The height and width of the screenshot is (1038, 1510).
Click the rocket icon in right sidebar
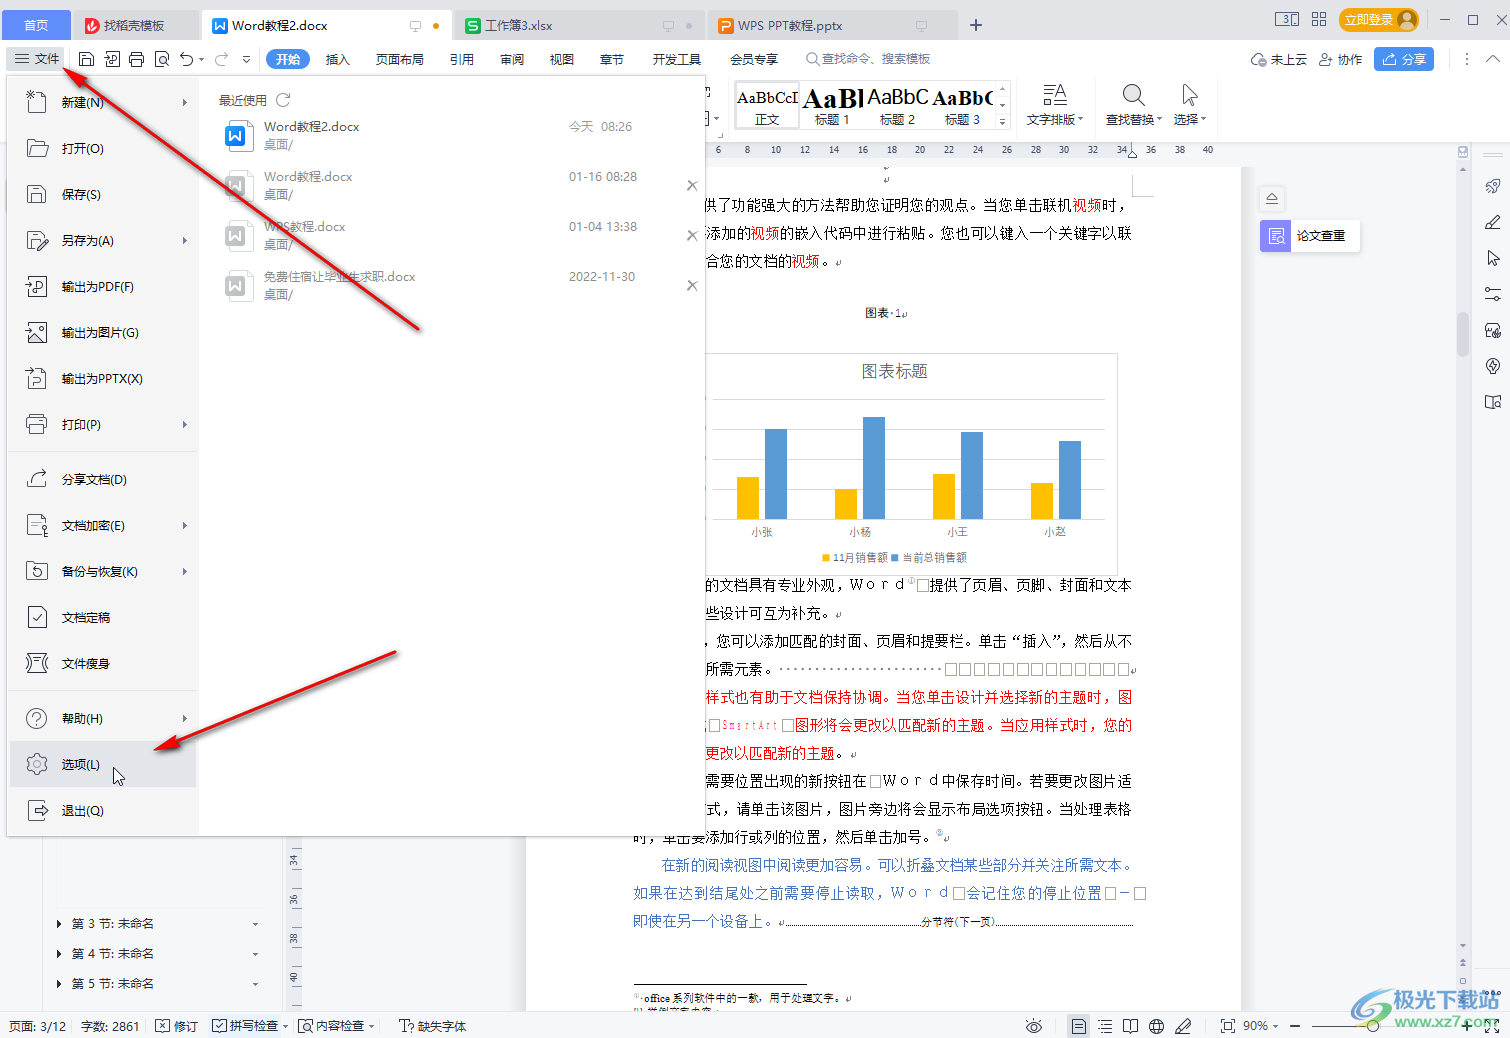click(x=1493, y=186)
